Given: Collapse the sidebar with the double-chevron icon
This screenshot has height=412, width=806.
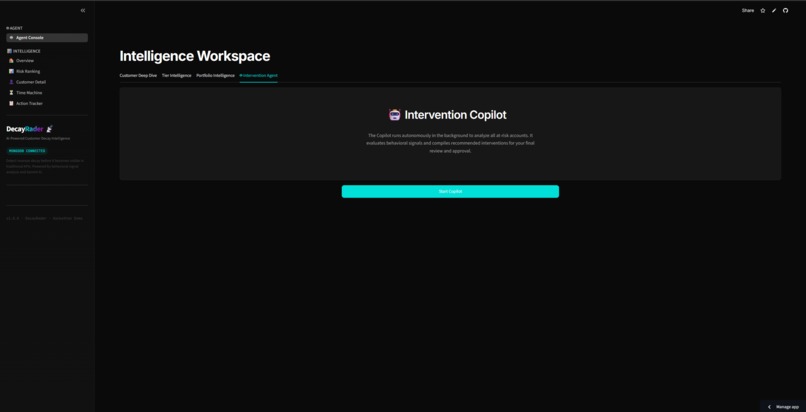Looking at the screenshot, I should tap(83, 10).
